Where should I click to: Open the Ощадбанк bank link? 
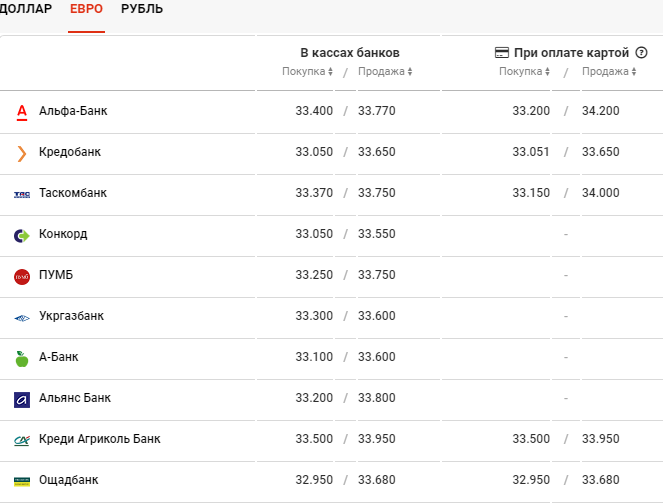(71, 481)
